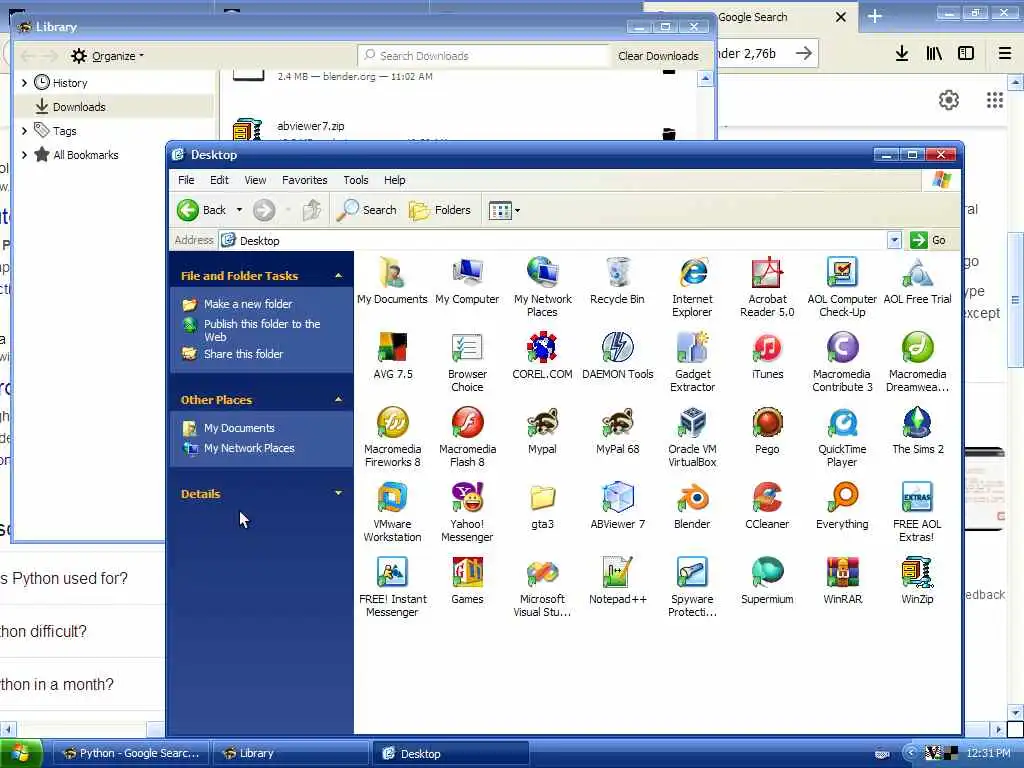Screen dimensions: 1024x768
Task: Select the Yahoo! Messenger icon
Action: tap(467, 511)
